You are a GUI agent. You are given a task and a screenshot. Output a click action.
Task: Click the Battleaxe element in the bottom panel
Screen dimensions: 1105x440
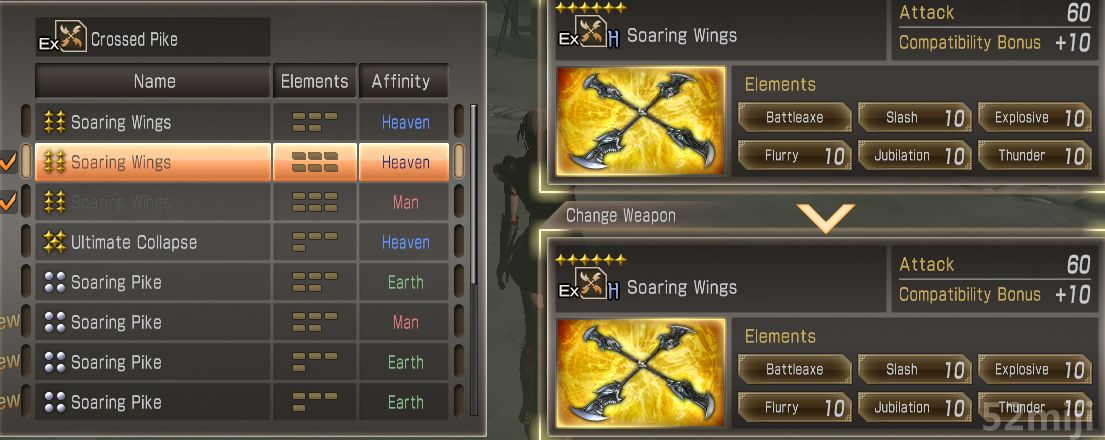pos(794,369)
